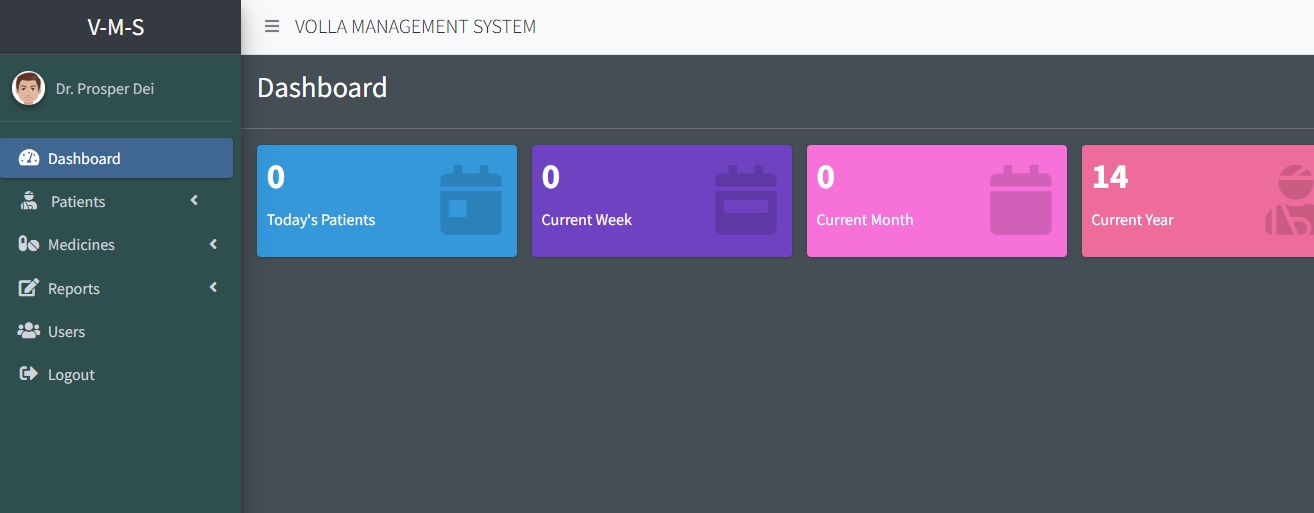Click the Dr. Prosper Dei name

tap(105, 89)
